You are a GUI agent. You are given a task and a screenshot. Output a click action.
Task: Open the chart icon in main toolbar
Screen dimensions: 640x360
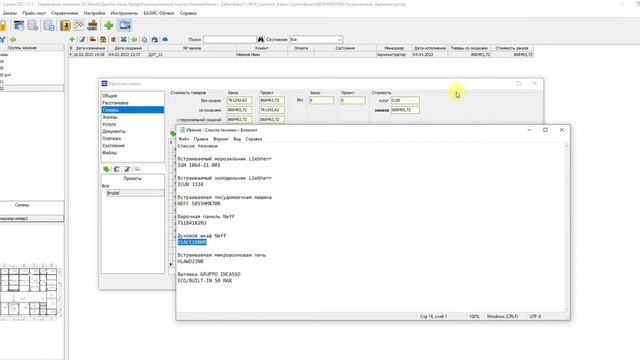click(79, 26)
